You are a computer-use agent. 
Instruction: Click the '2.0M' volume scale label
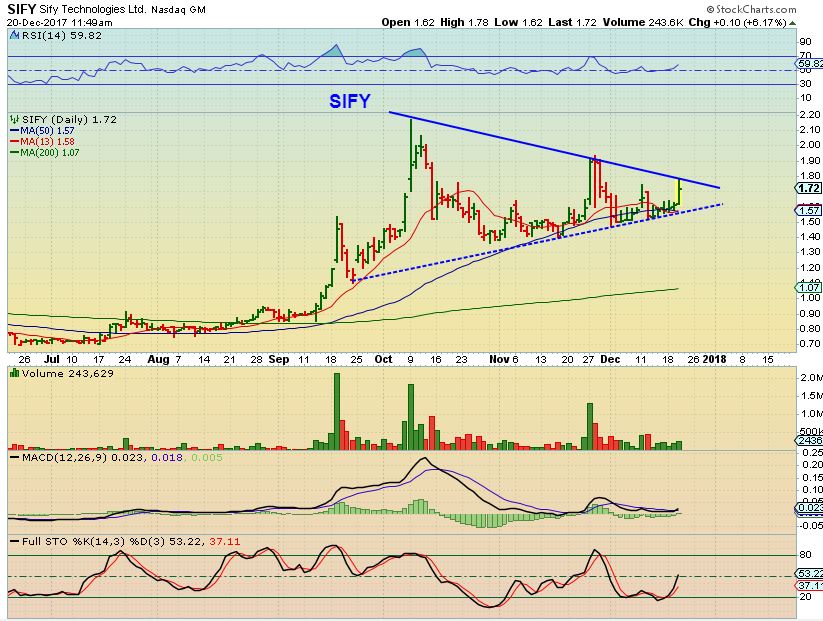click(x=811, y=377)
